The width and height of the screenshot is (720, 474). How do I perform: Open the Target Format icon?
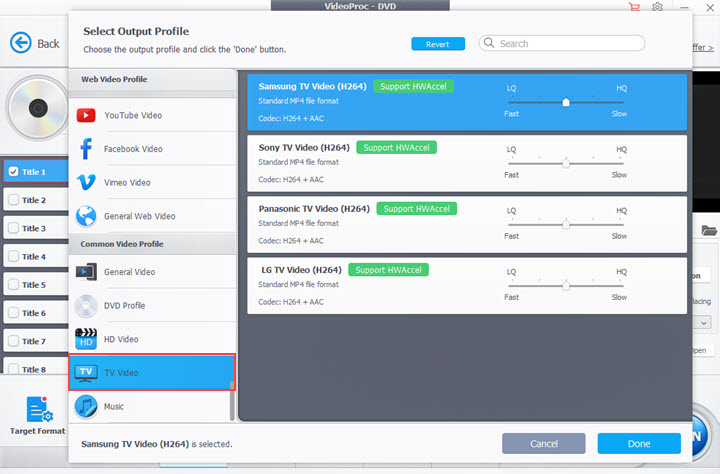coord(39,409)
